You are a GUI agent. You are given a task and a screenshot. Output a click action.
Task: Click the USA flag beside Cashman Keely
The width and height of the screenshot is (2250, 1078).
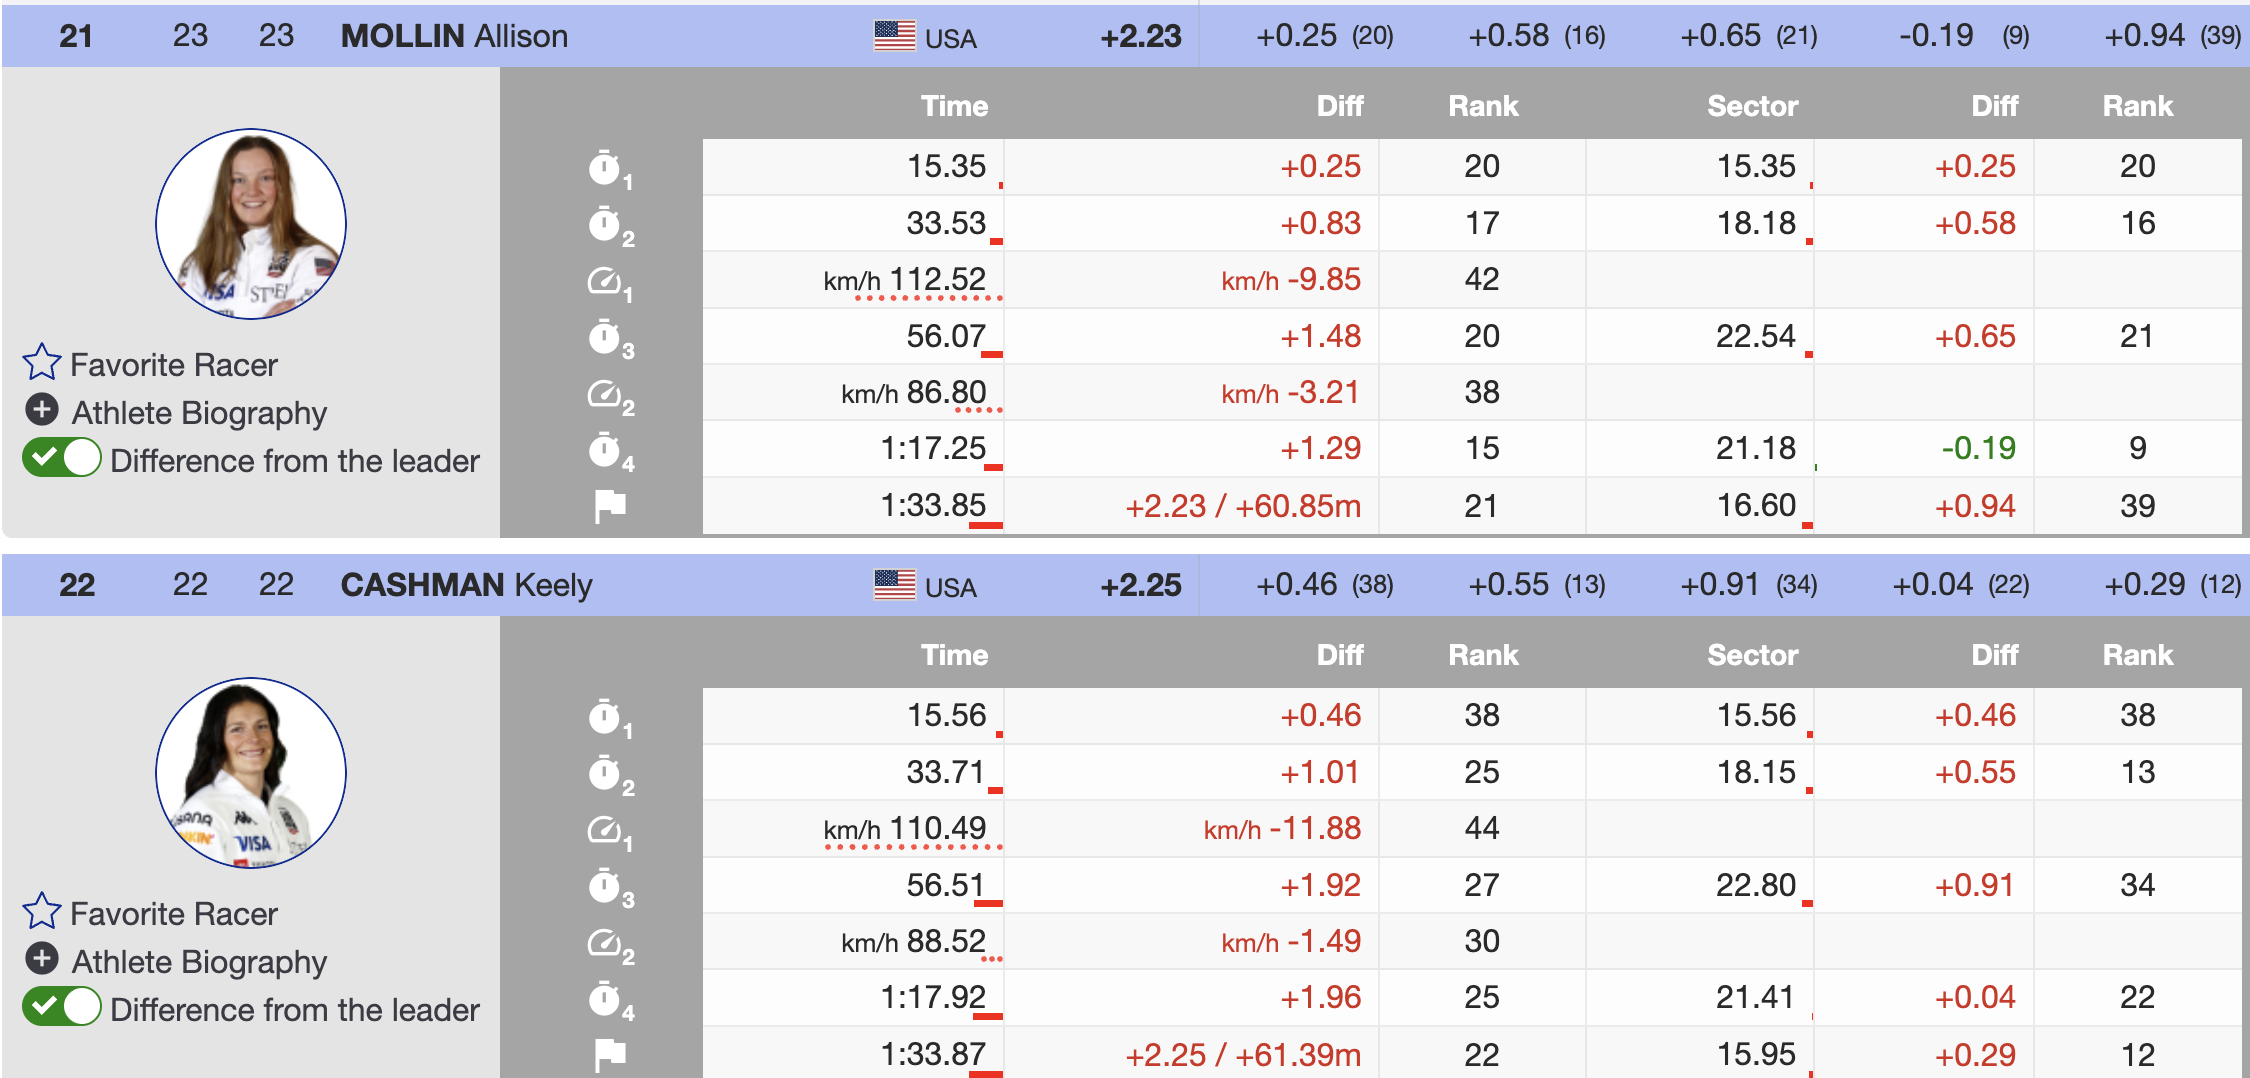tap(894, 585)
